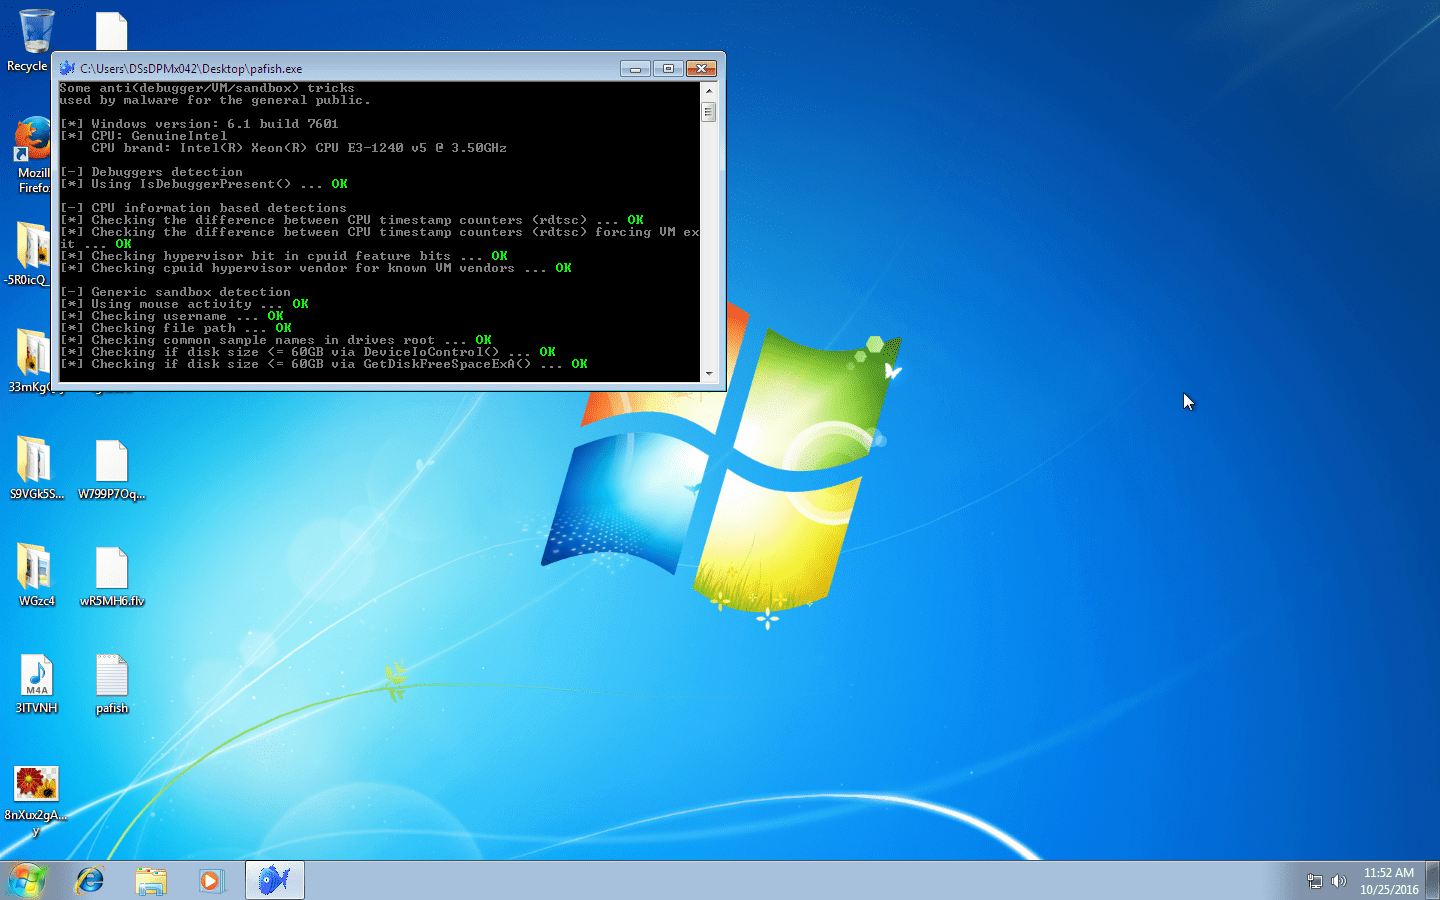1440x900 pixels.
Task: Open the network status tray icon
Action: (x=1315, y=881)
